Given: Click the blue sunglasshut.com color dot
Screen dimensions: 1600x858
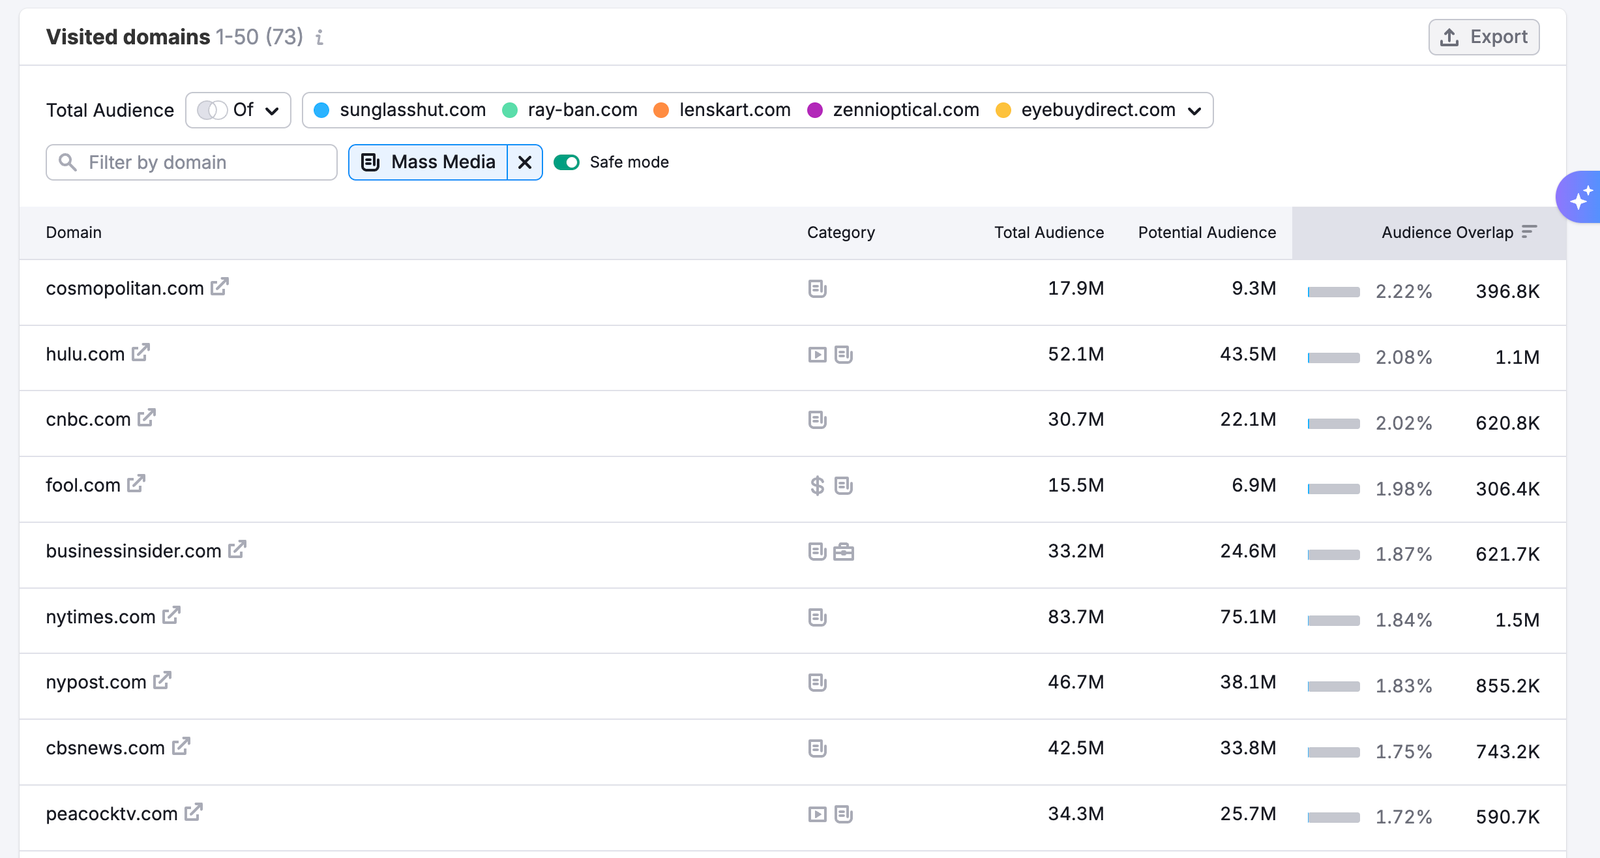Looking at the screenshot, I should 321,111.
